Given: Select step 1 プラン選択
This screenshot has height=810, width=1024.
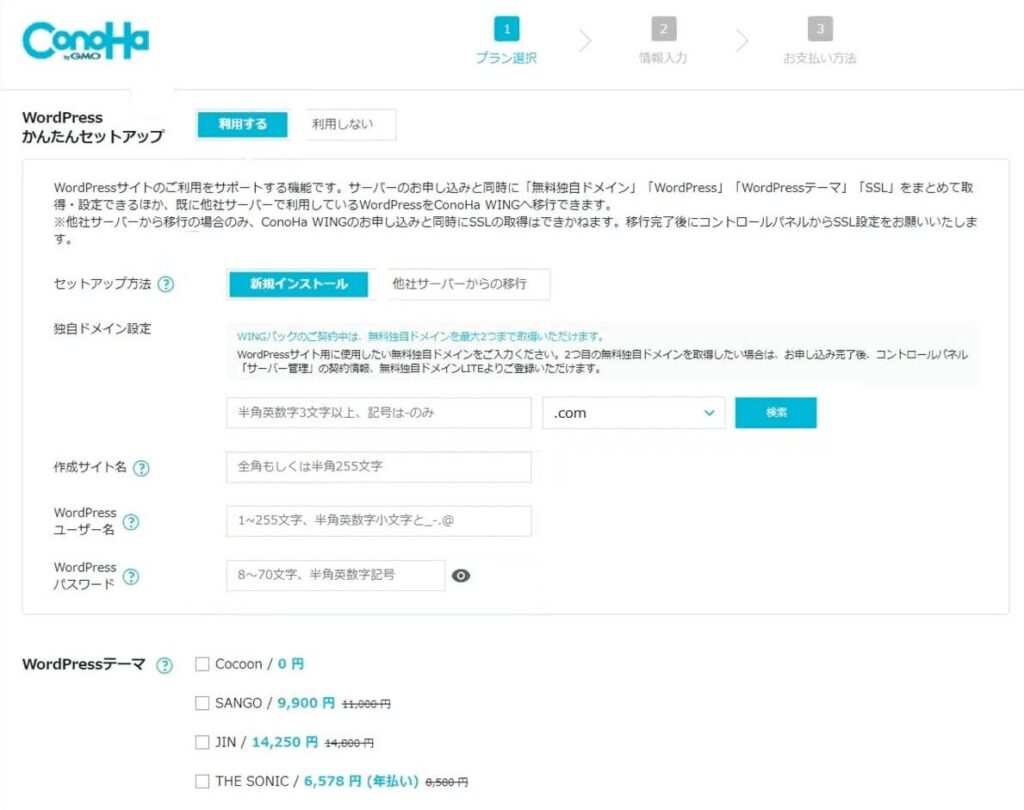Looking at the screenshot, I should click(x=507, y=40).
